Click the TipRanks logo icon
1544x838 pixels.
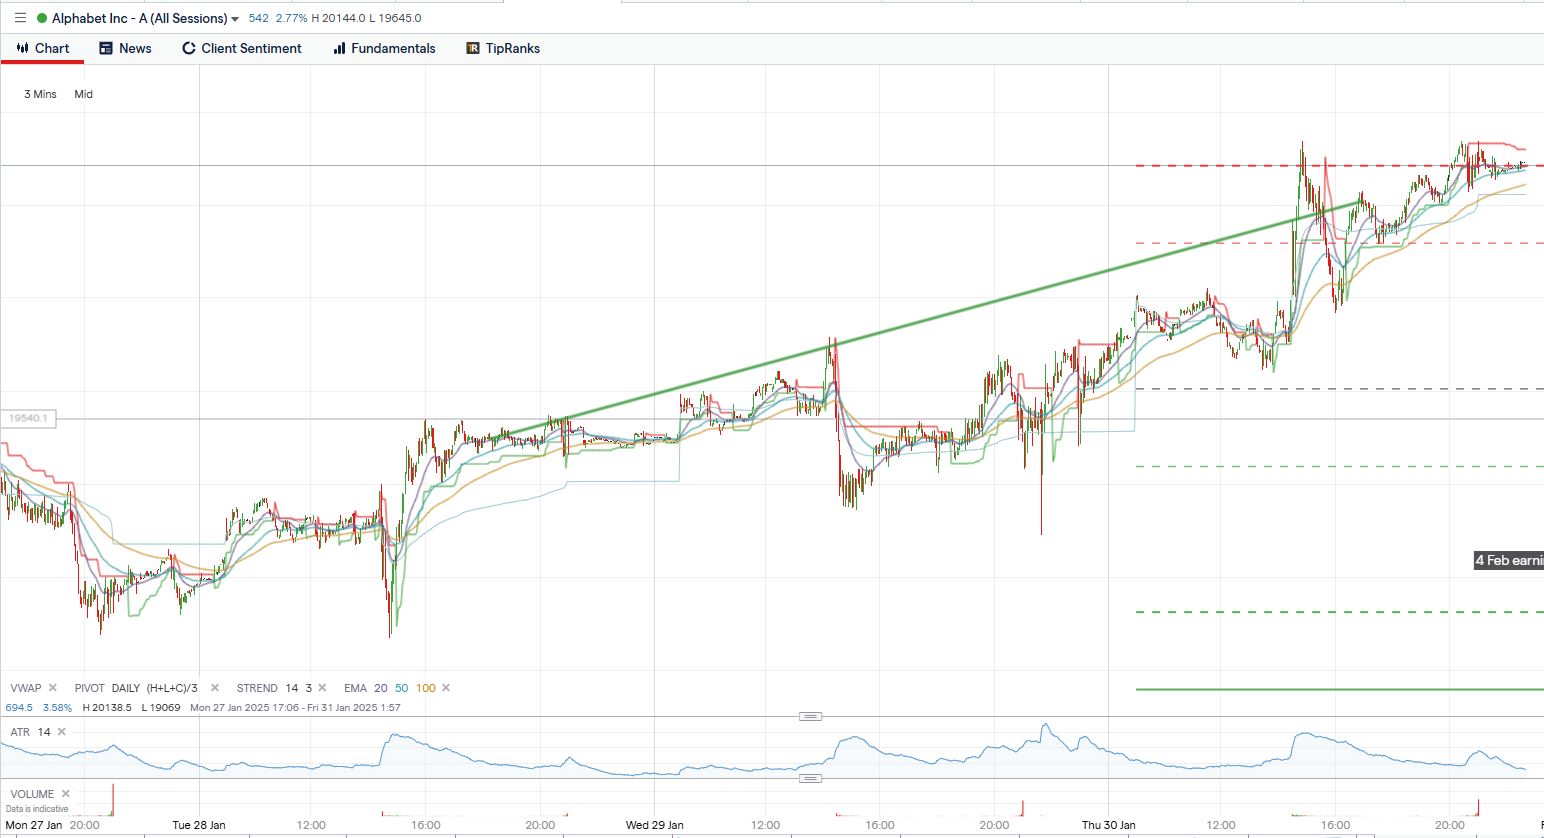[473, 48]
